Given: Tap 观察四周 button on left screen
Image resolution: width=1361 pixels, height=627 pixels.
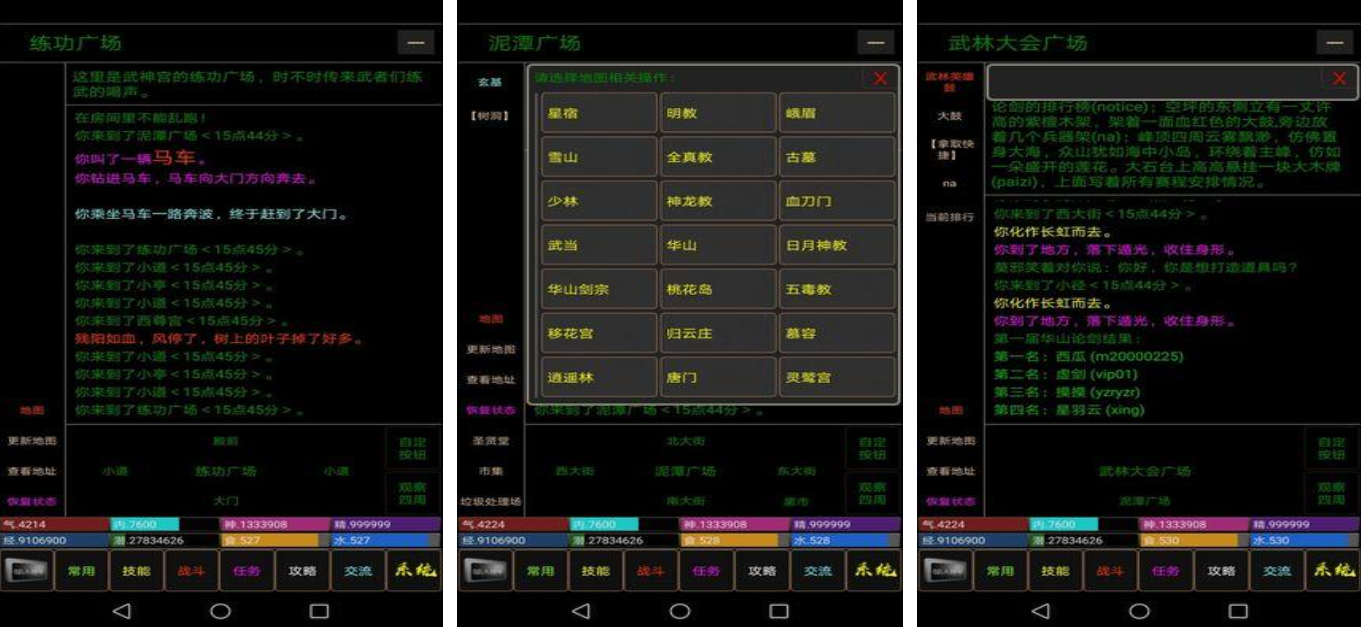Looking at the screenshot, I should 412,492.
